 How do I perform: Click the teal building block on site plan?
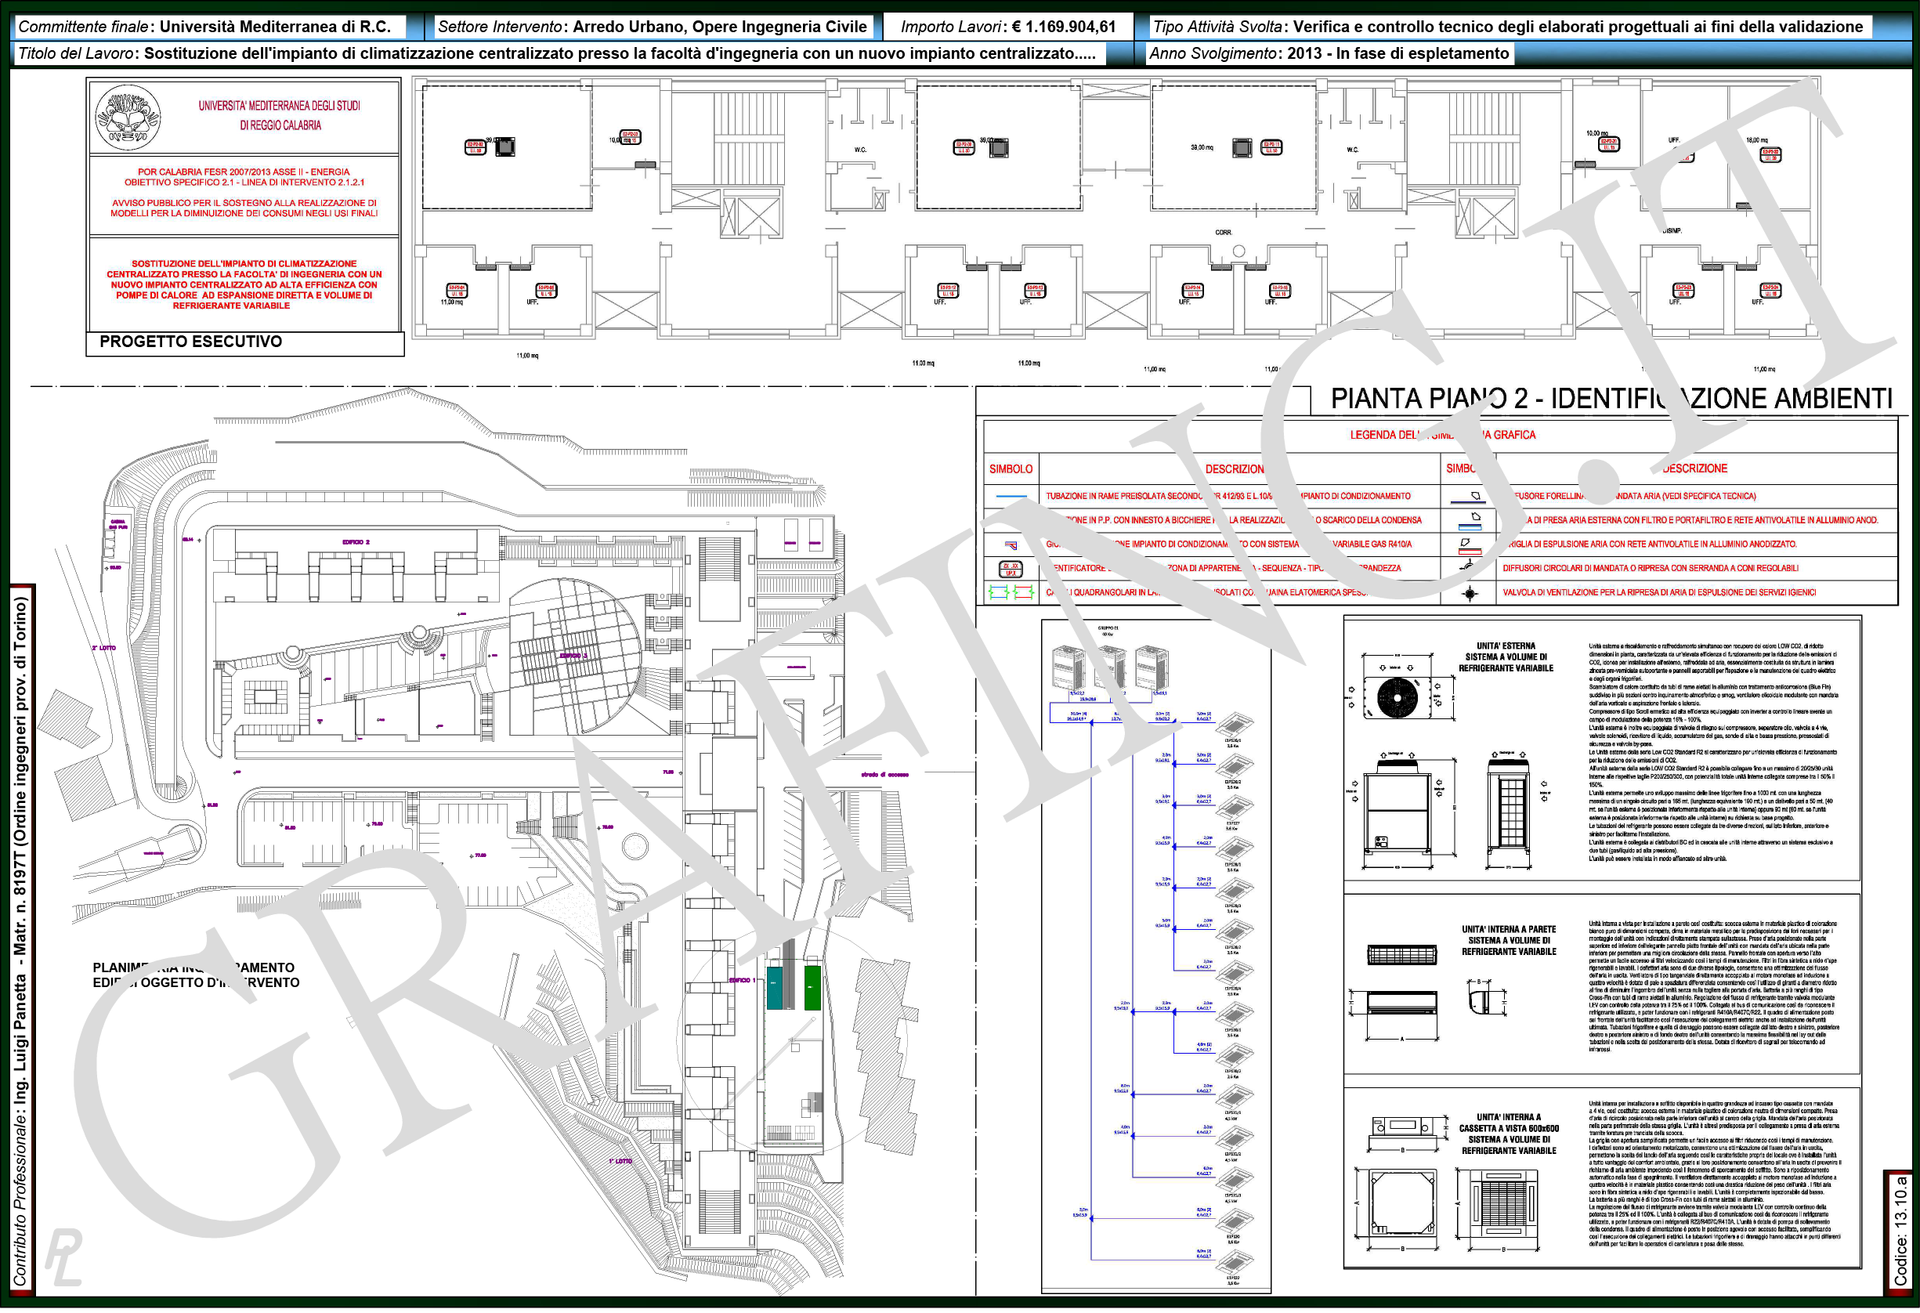[775, 987]
